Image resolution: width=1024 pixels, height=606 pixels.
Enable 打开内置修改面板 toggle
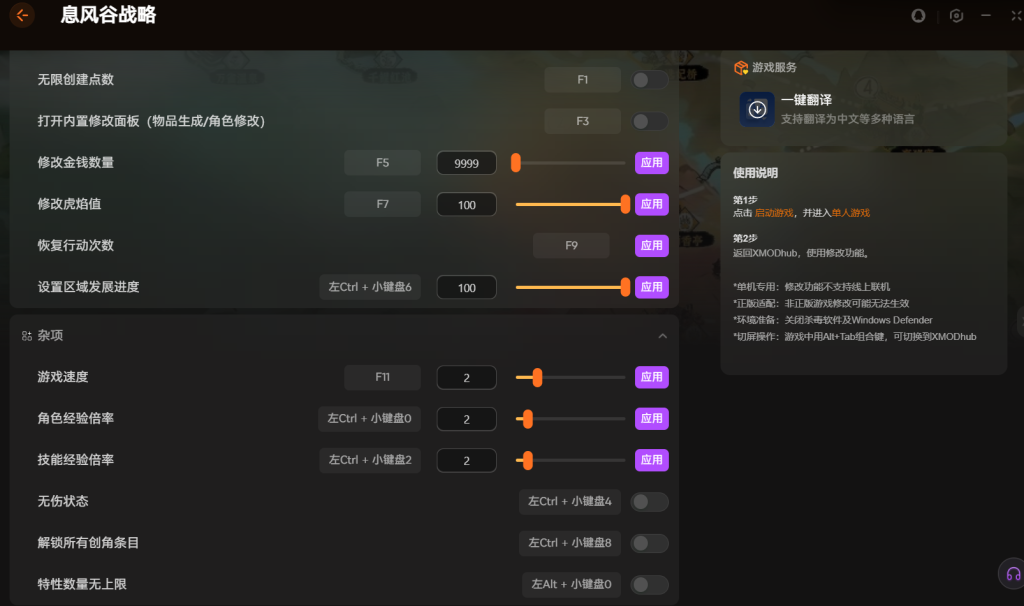(649, 121)
